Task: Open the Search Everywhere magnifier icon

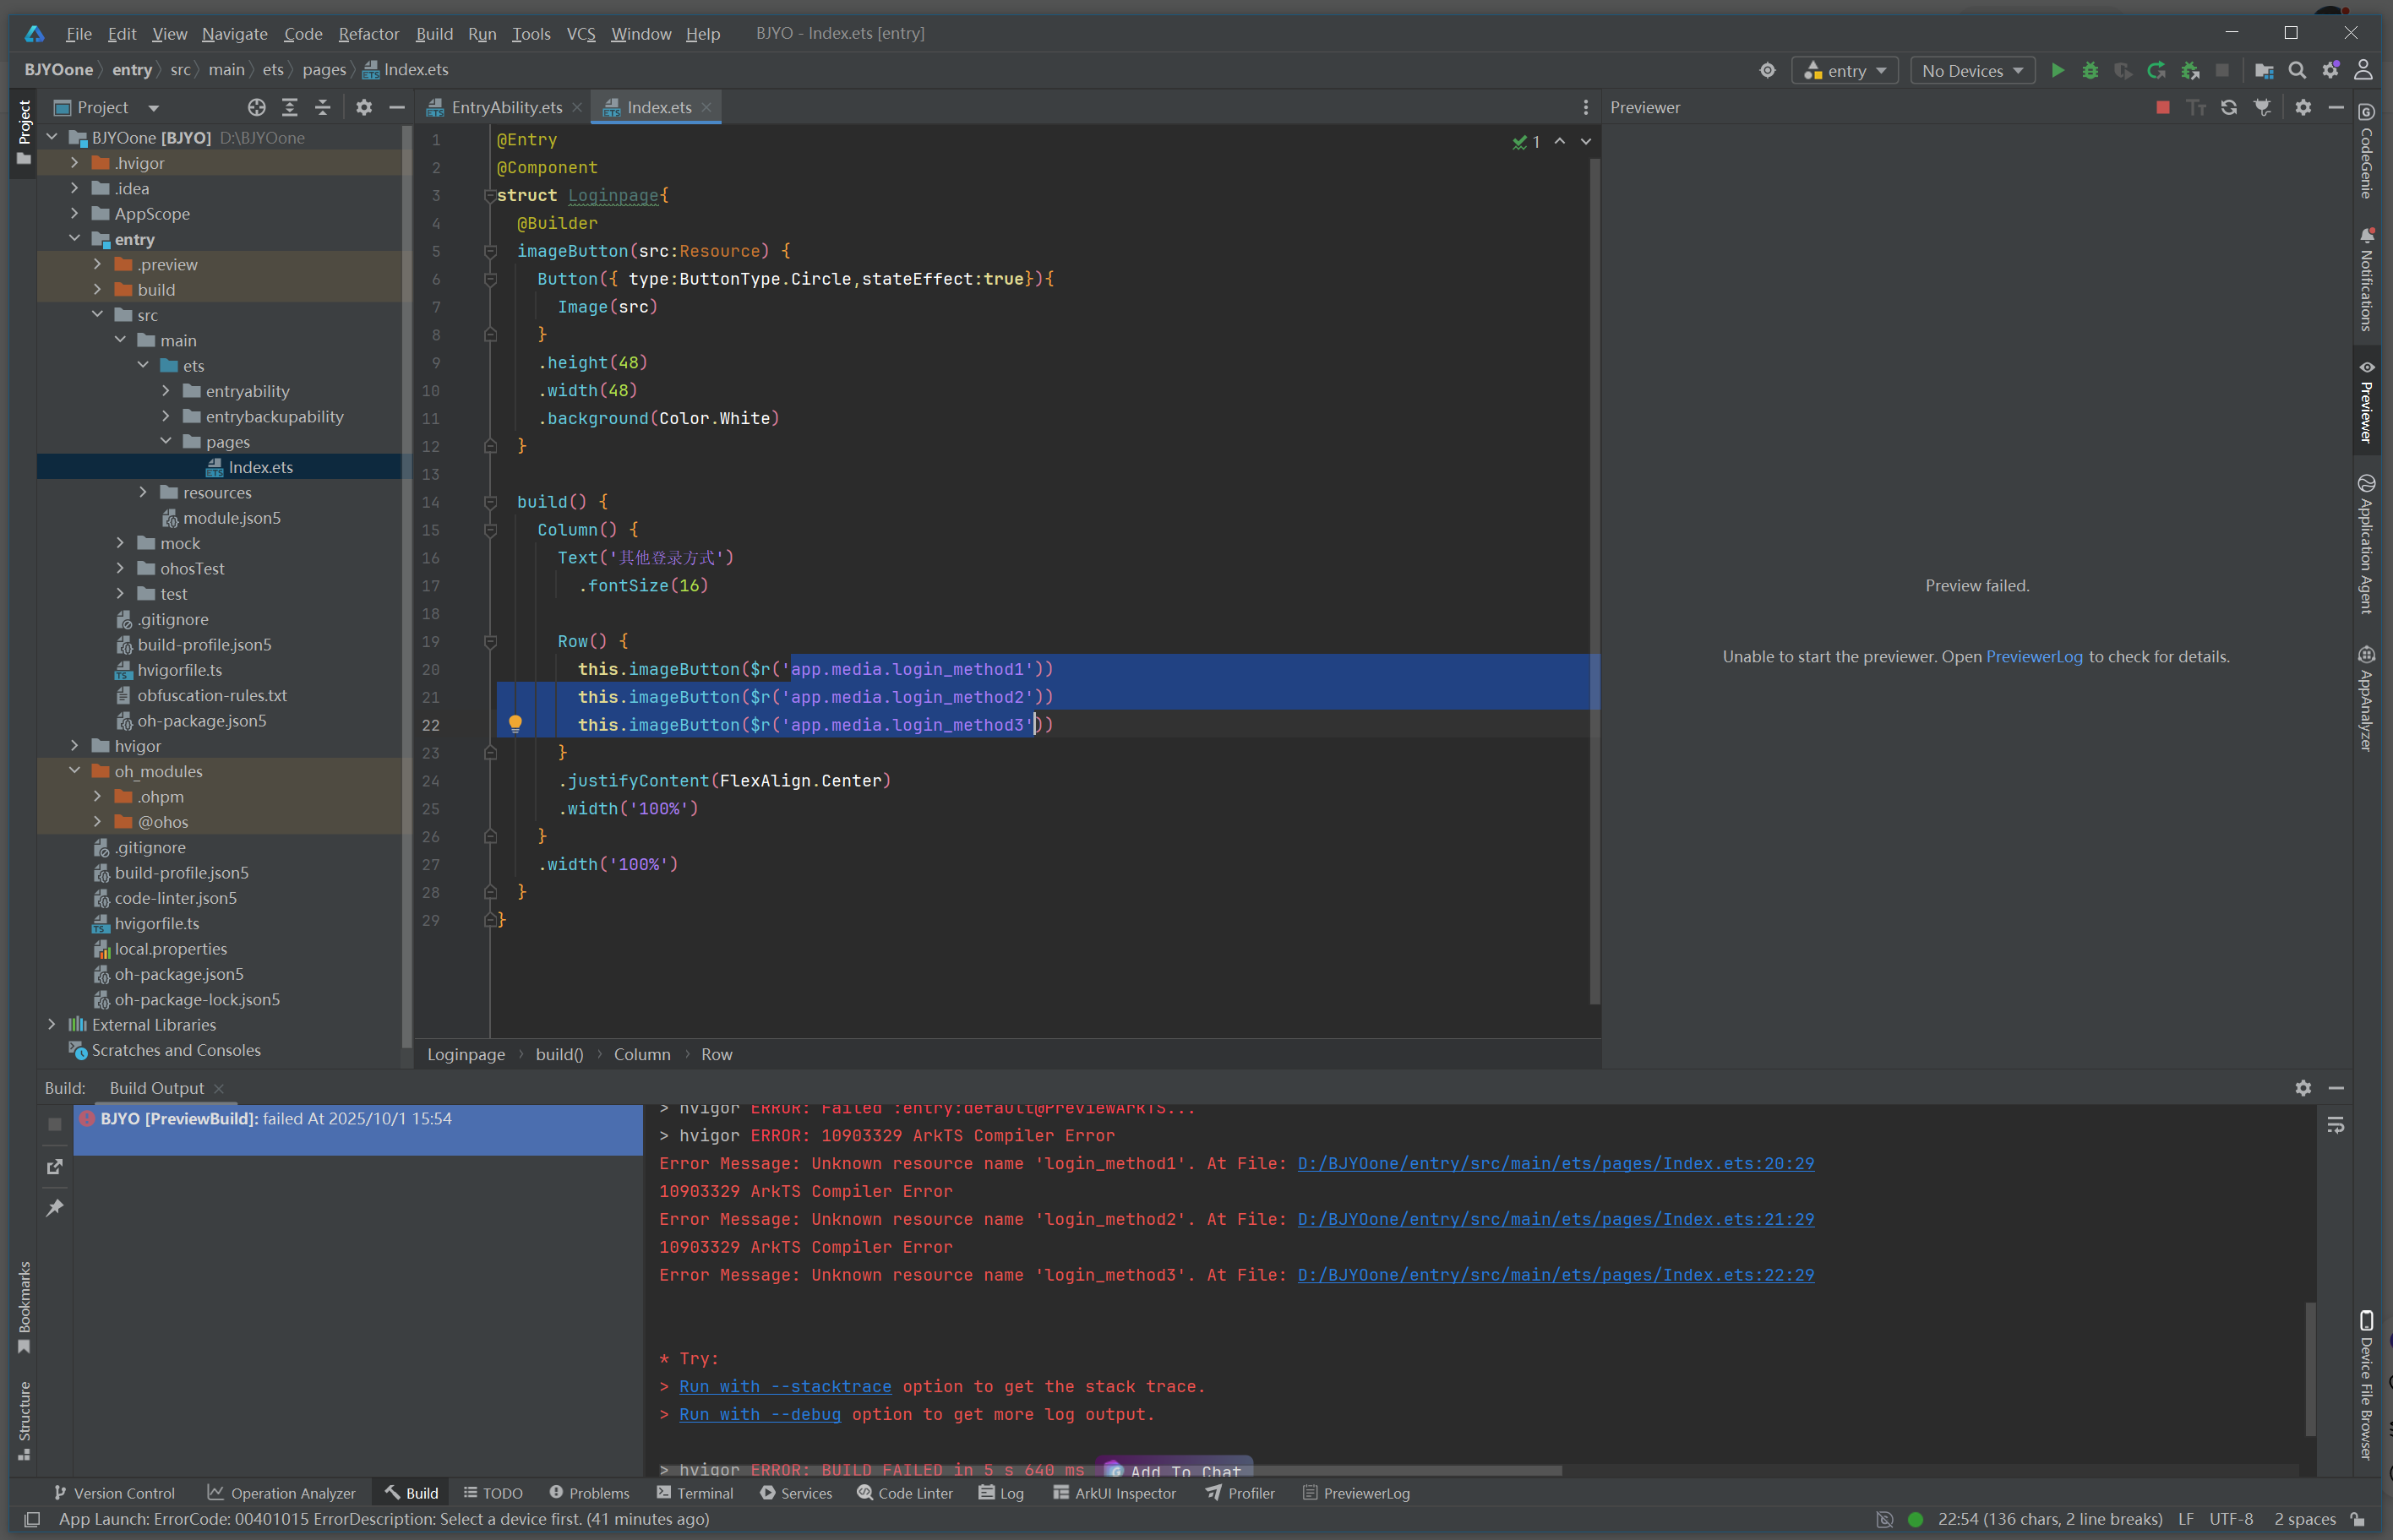Action: [2297, 71]
